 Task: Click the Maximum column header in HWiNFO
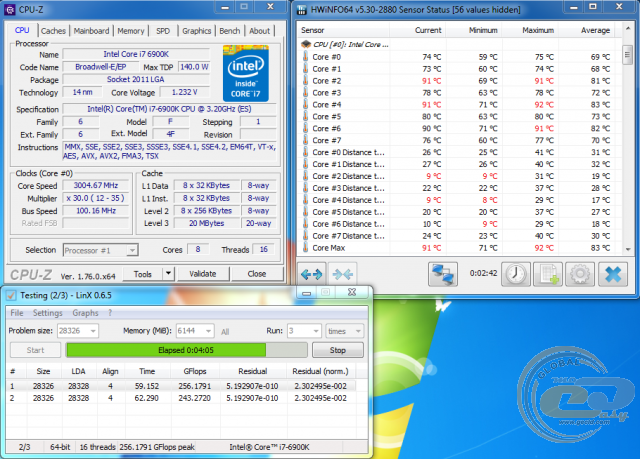[530, 30]
